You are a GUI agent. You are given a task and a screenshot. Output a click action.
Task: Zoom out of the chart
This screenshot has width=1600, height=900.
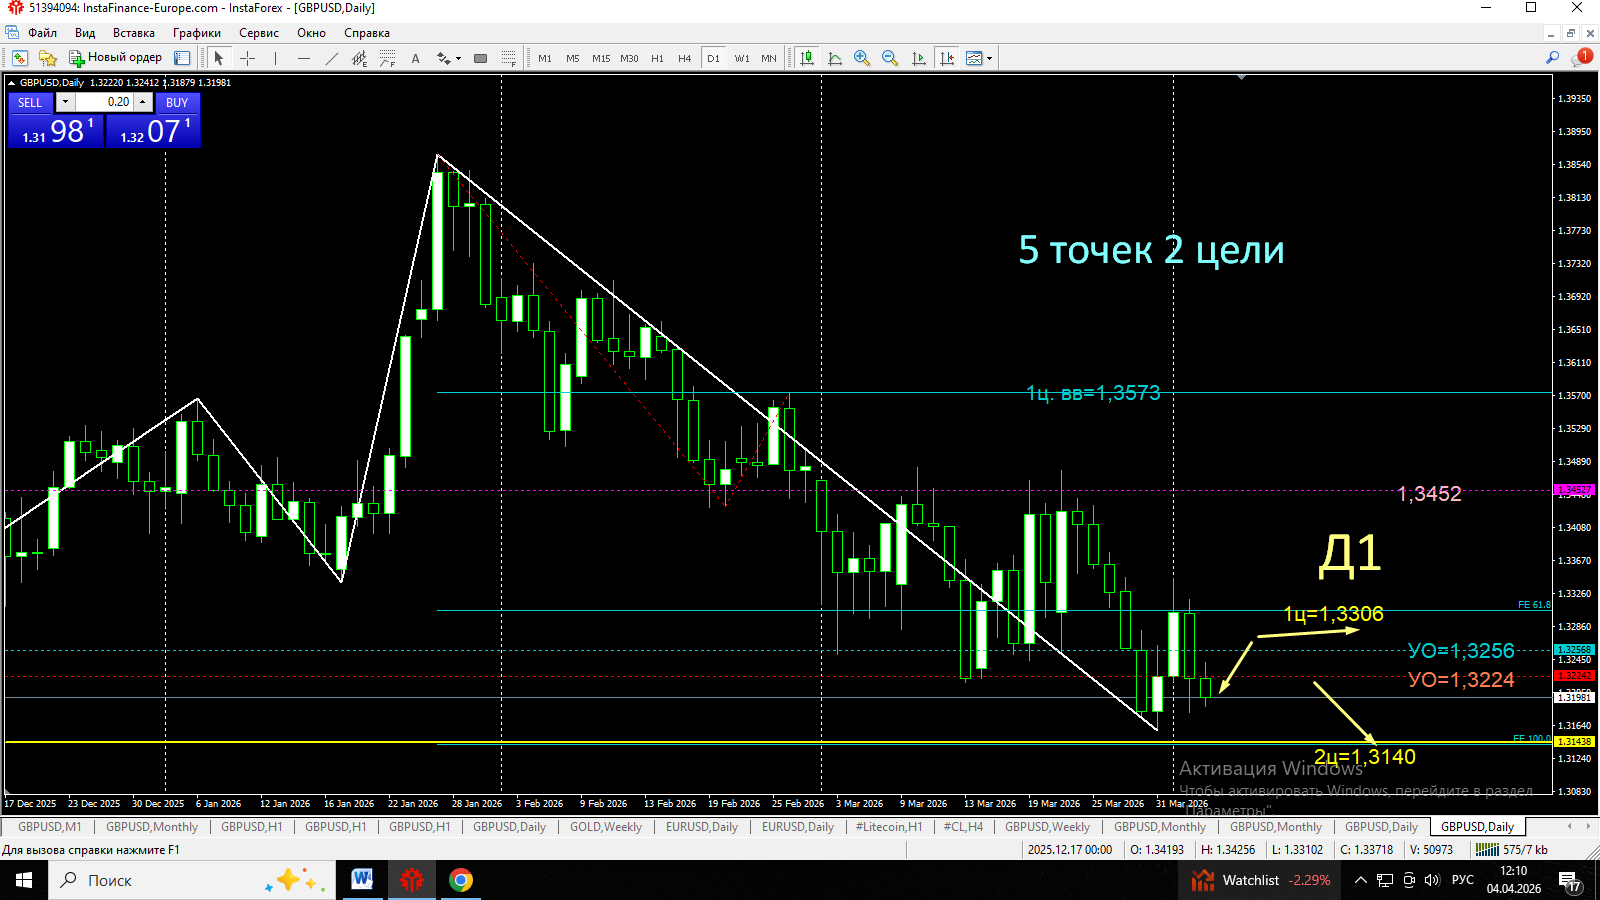click(x=890, y=58)
